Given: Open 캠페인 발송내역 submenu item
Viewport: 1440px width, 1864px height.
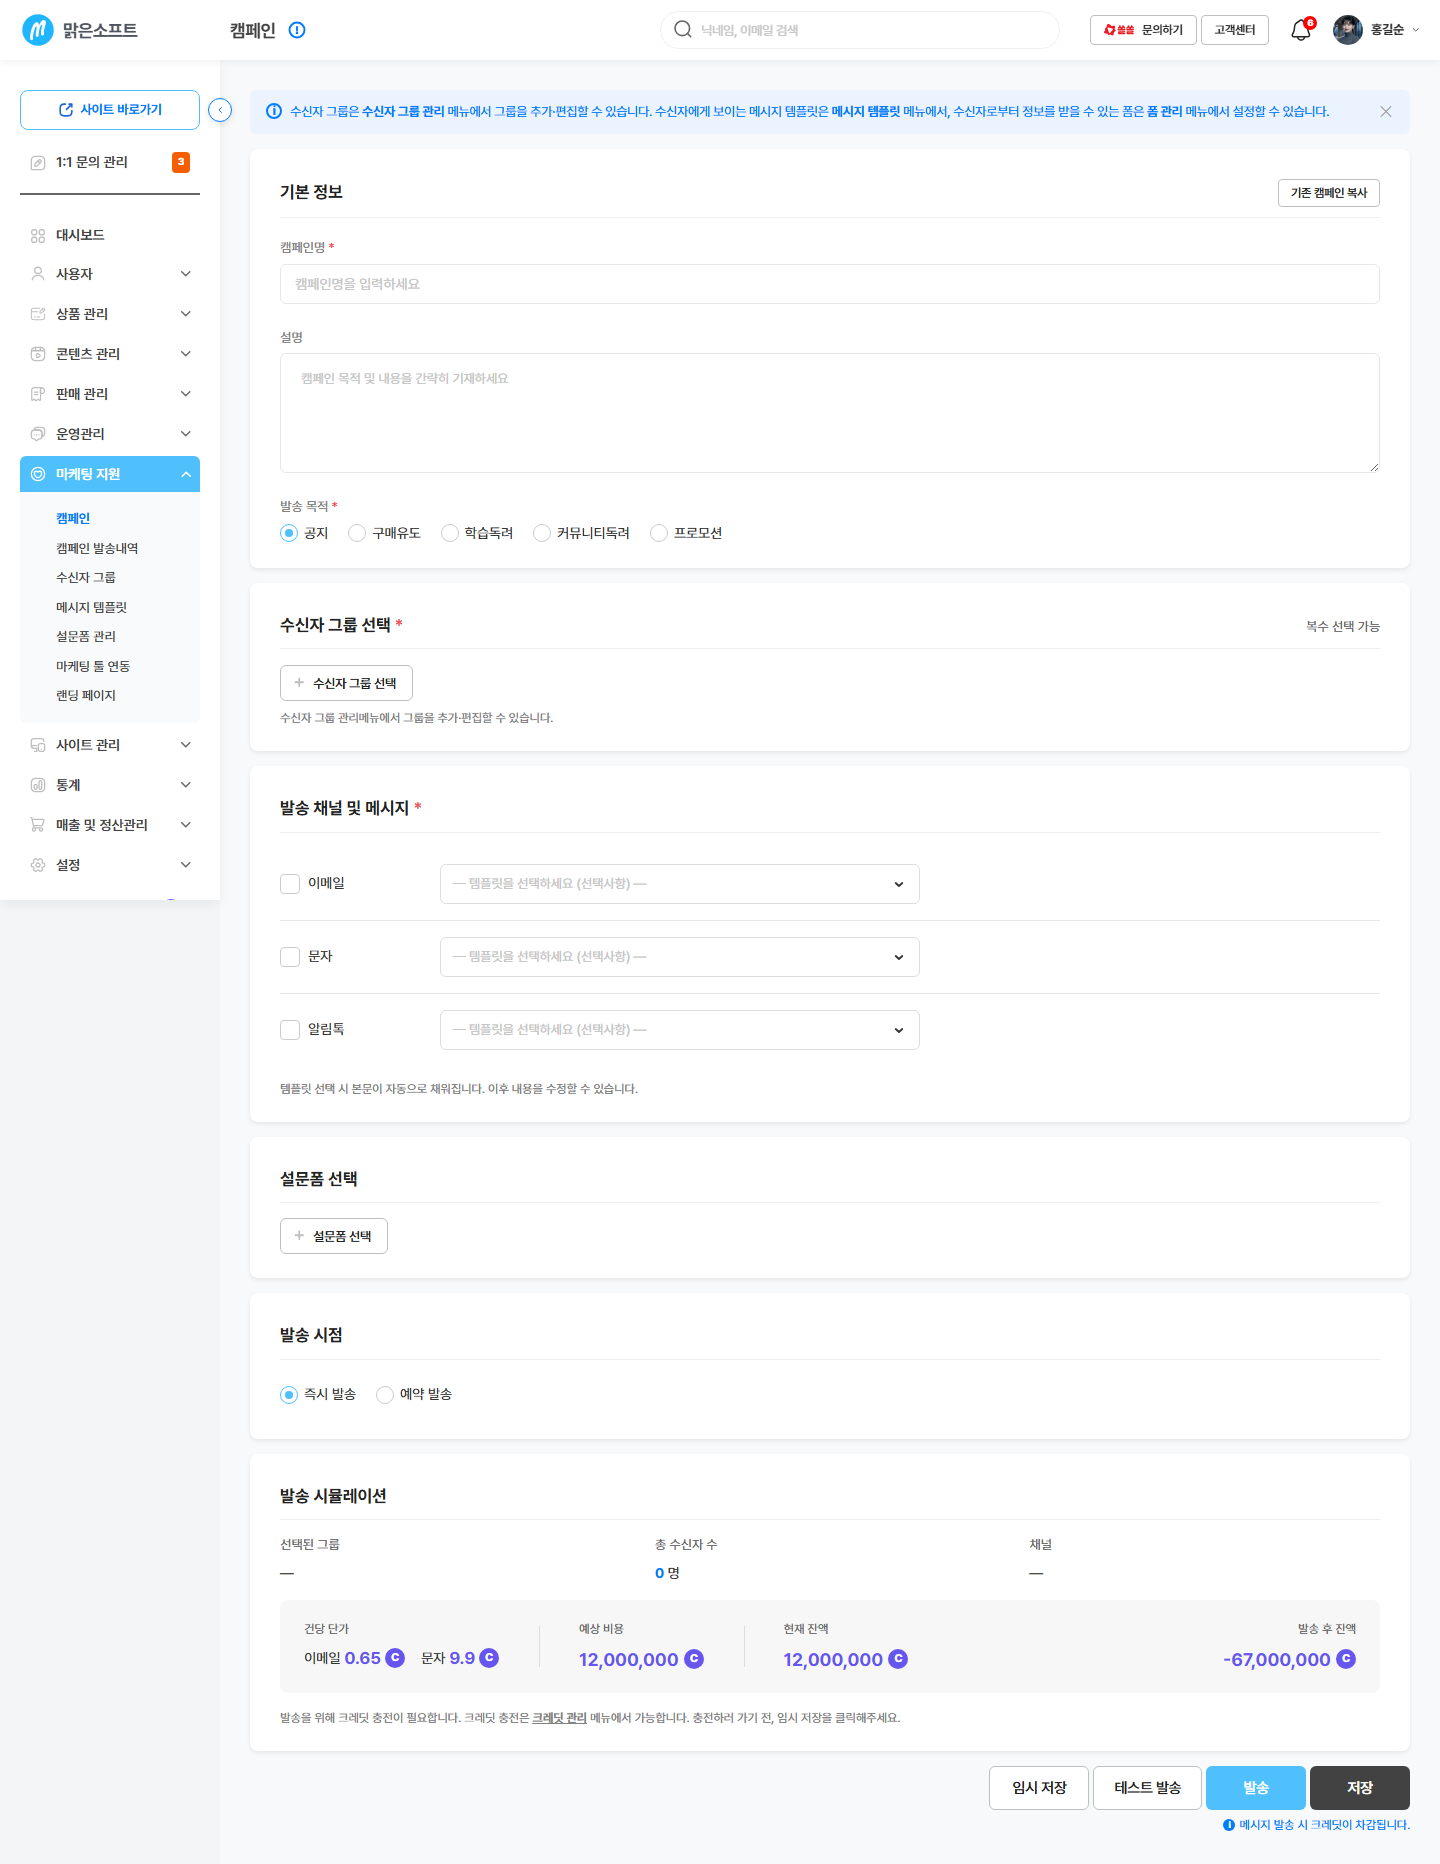Looking at the screenshot, I should (x=97, y=548).
